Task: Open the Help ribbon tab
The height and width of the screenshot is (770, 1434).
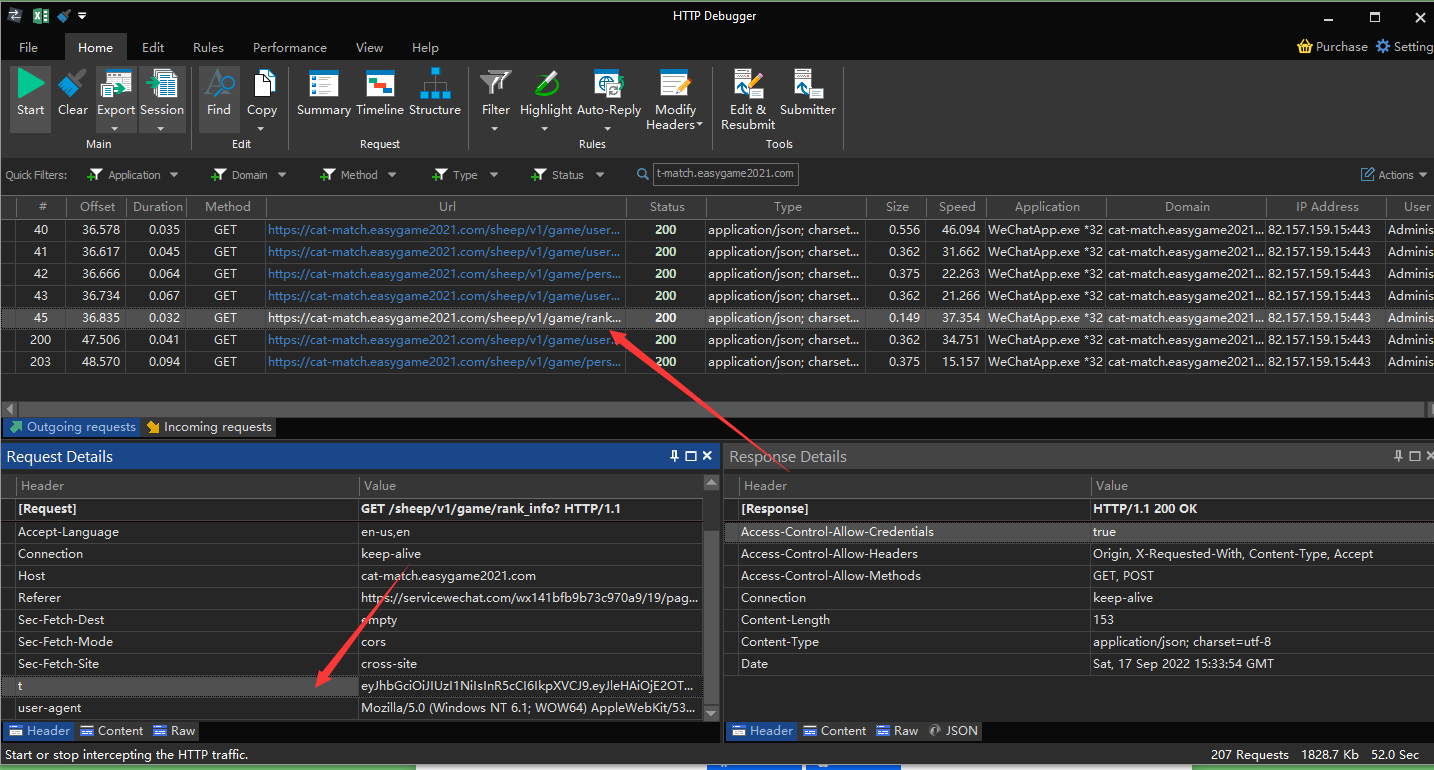Action: (425, 47)
